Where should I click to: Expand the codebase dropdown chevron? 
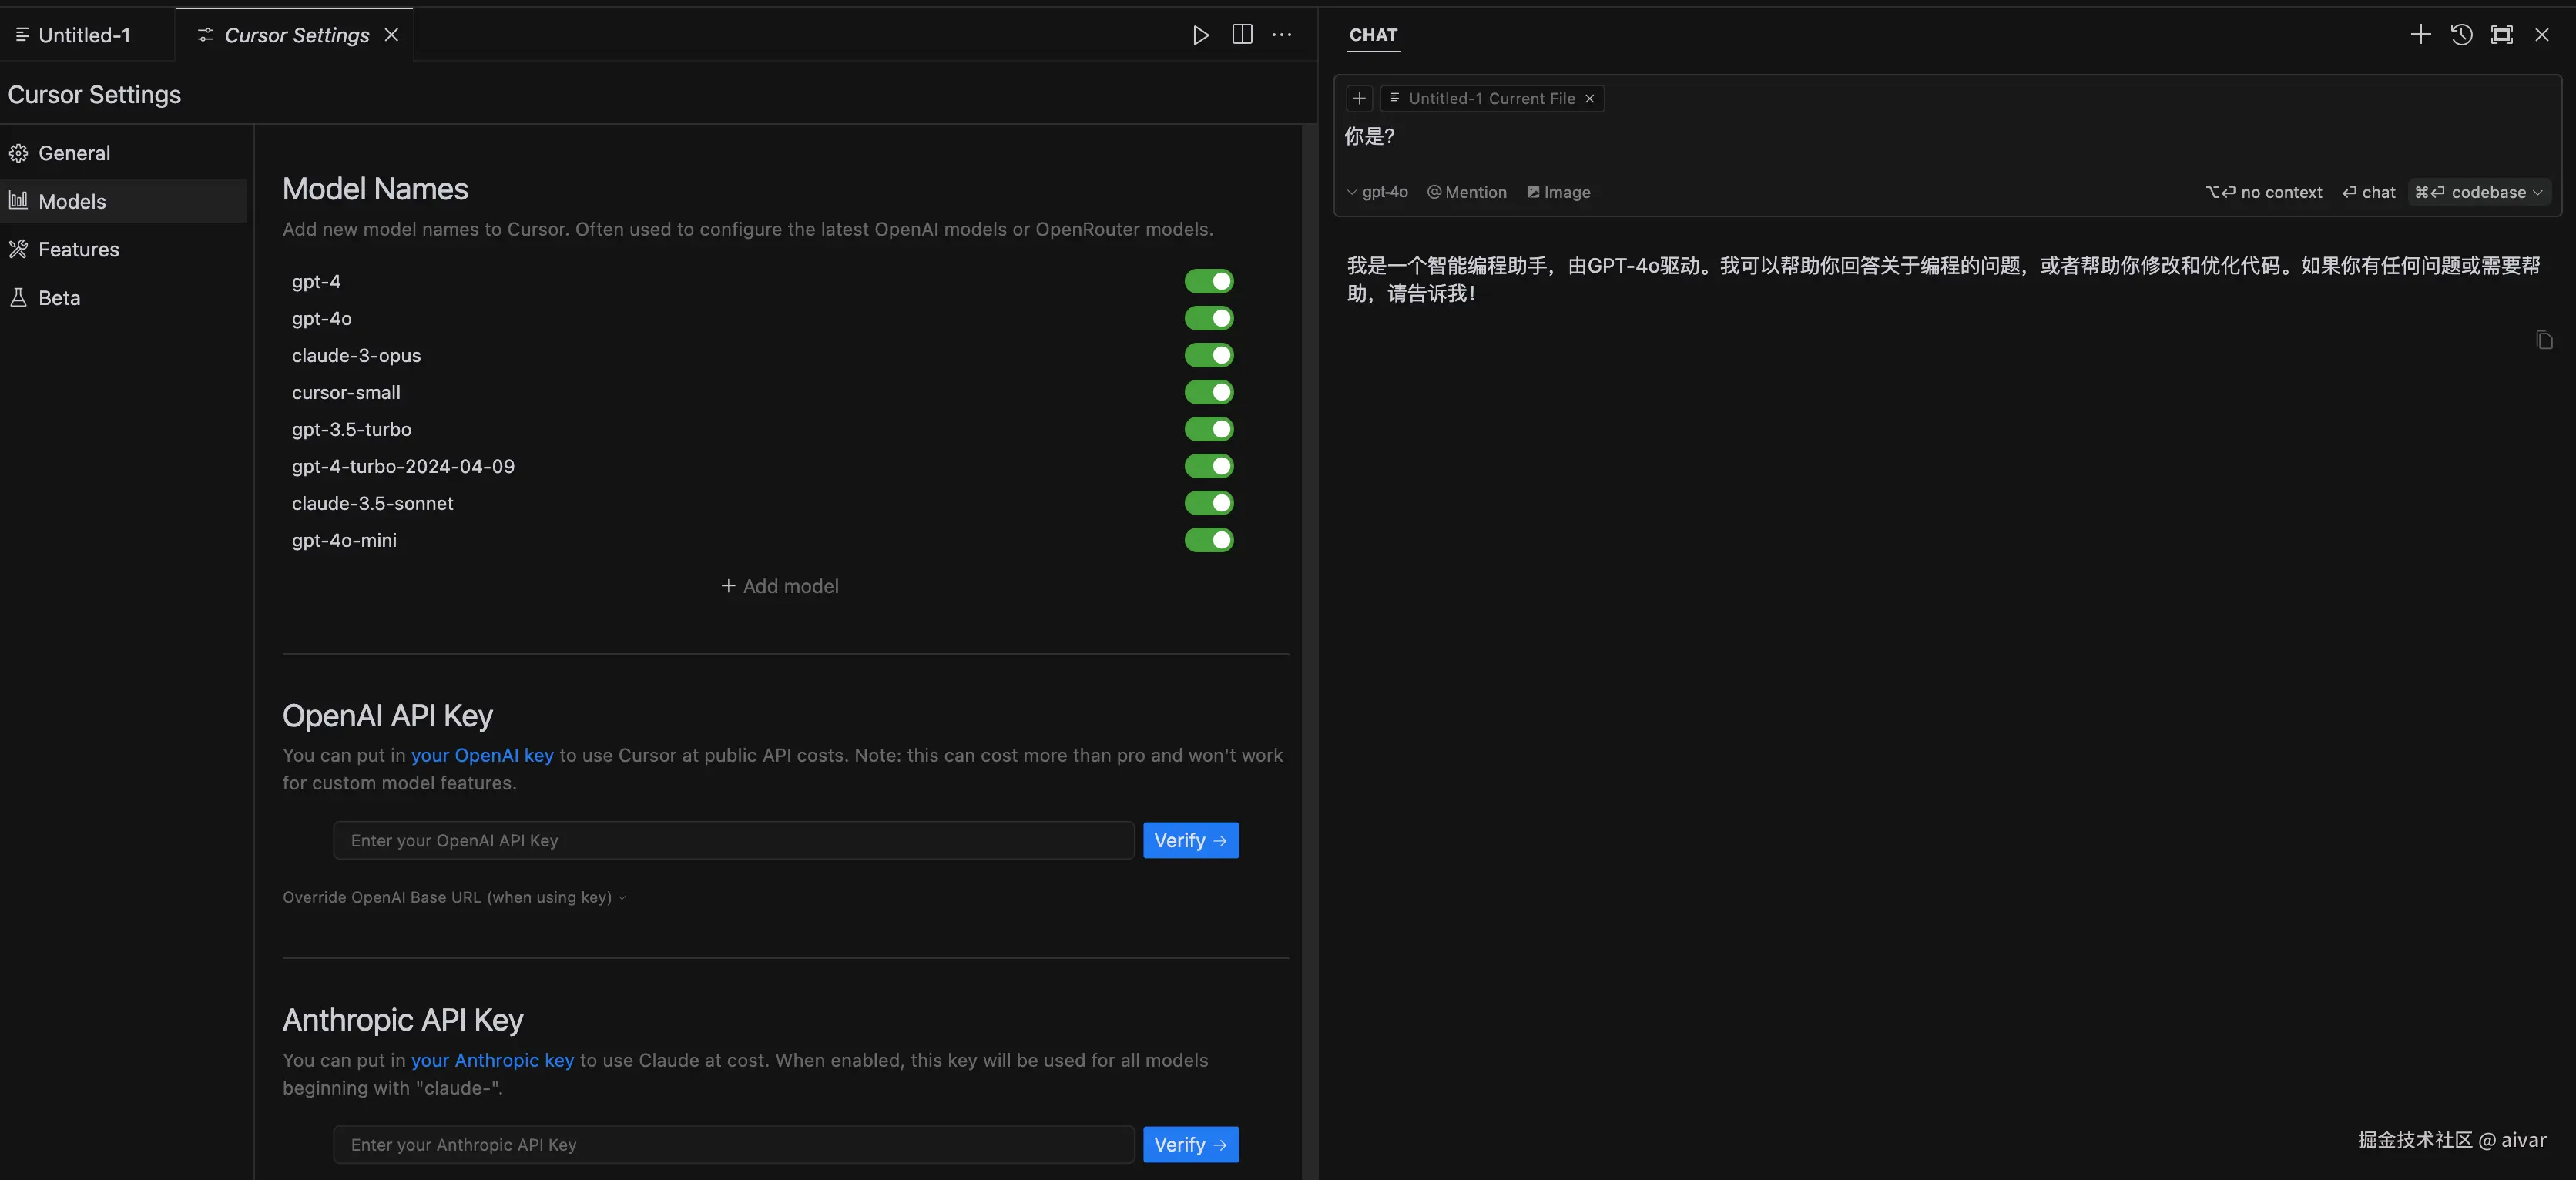click(2538, 192)
